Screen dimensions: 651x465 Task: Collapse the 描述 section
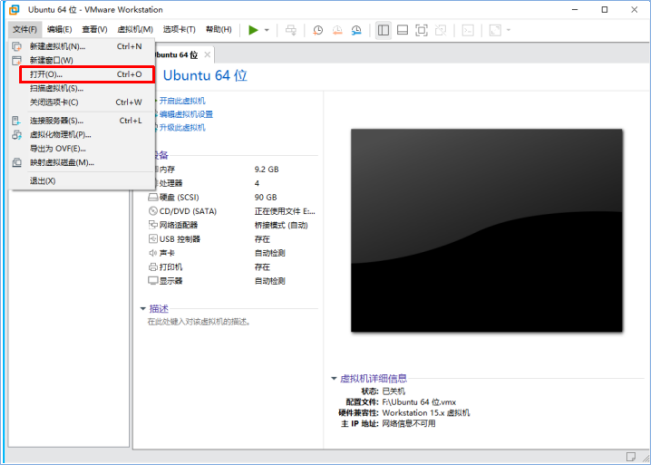pos(143,308)
